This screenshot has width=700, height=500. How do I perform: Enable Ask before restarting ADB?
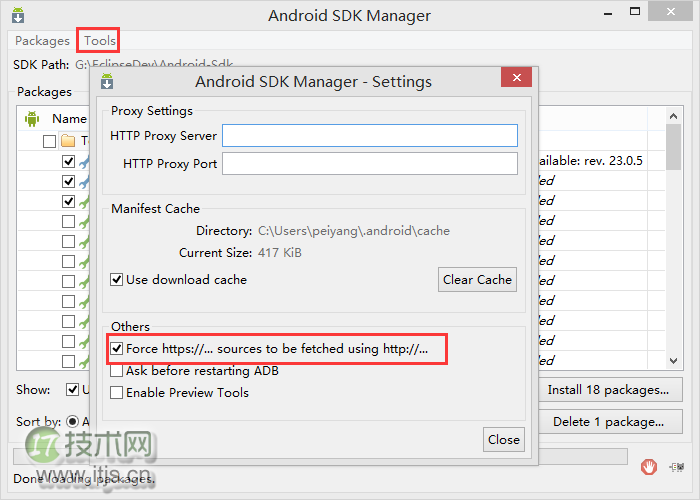tap(117, 371)
